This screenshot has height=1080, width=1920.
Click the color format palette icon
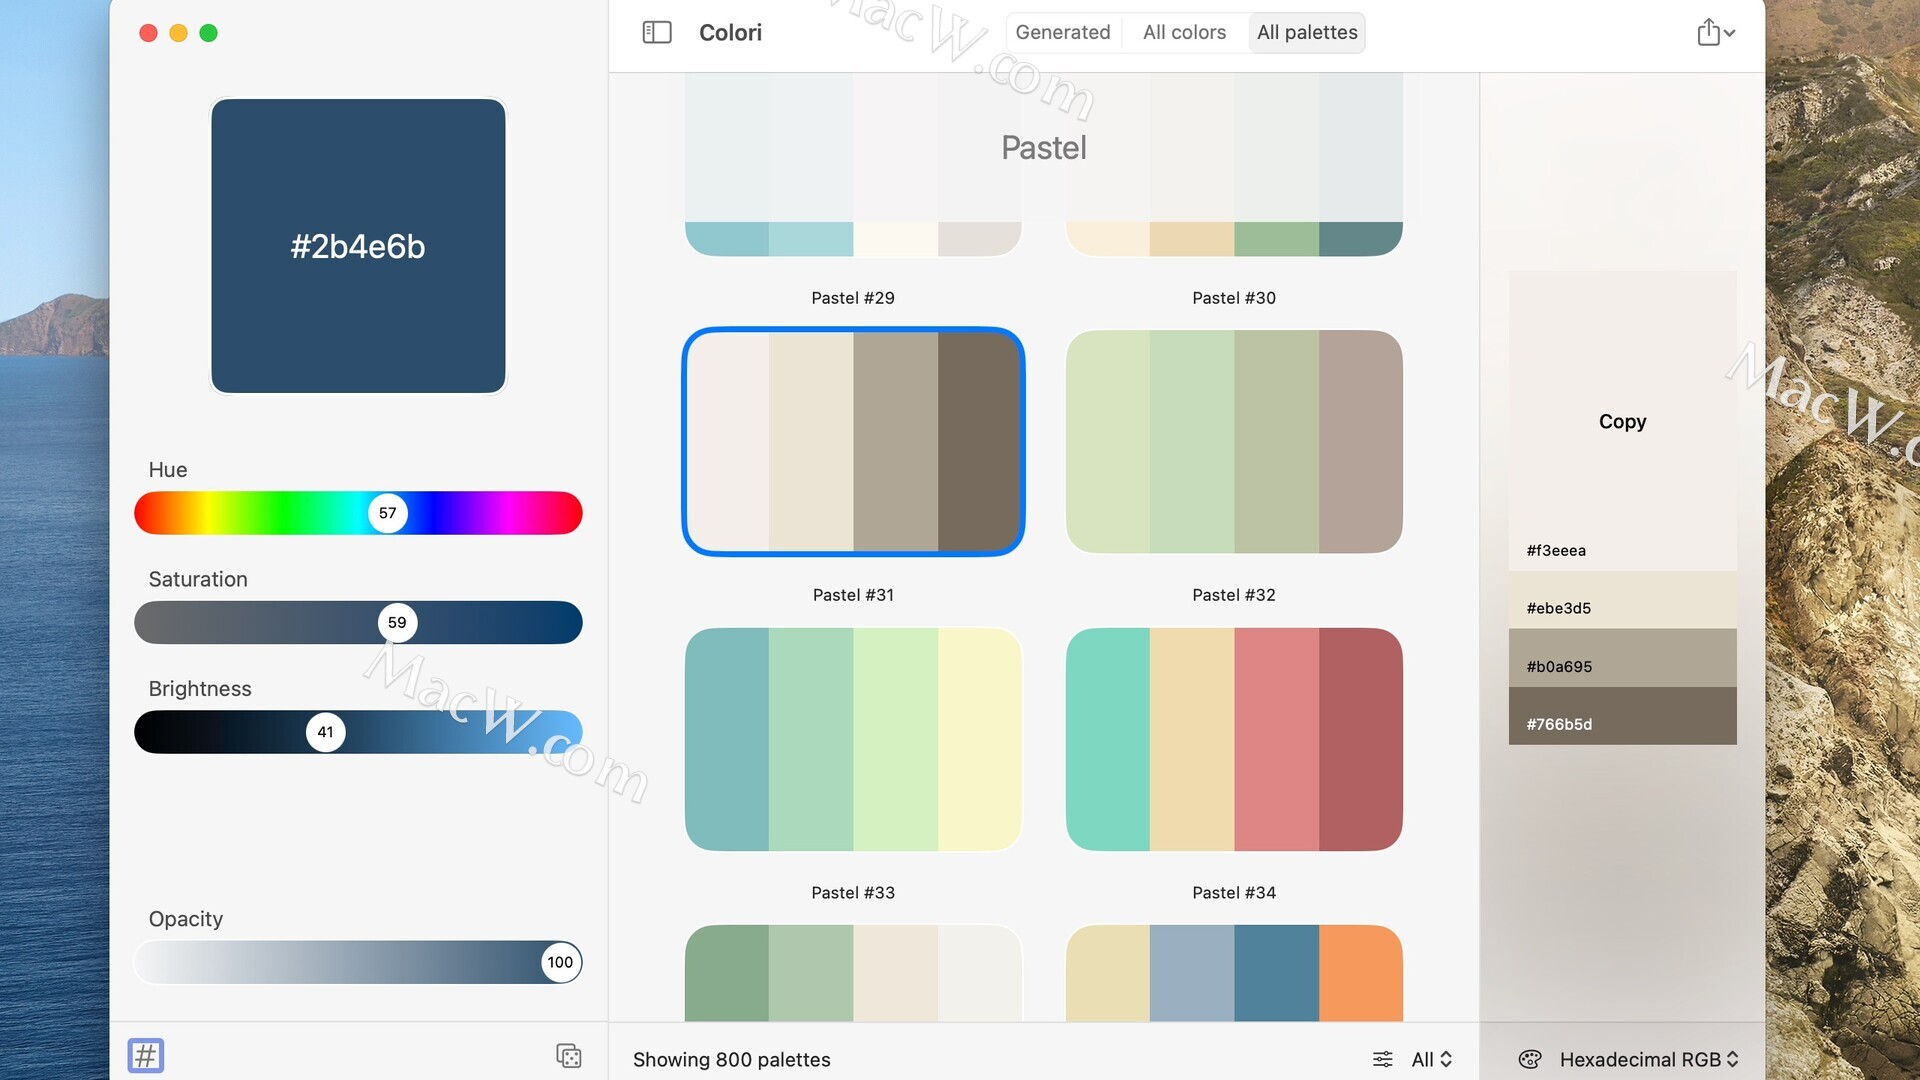point(1530,1059)
